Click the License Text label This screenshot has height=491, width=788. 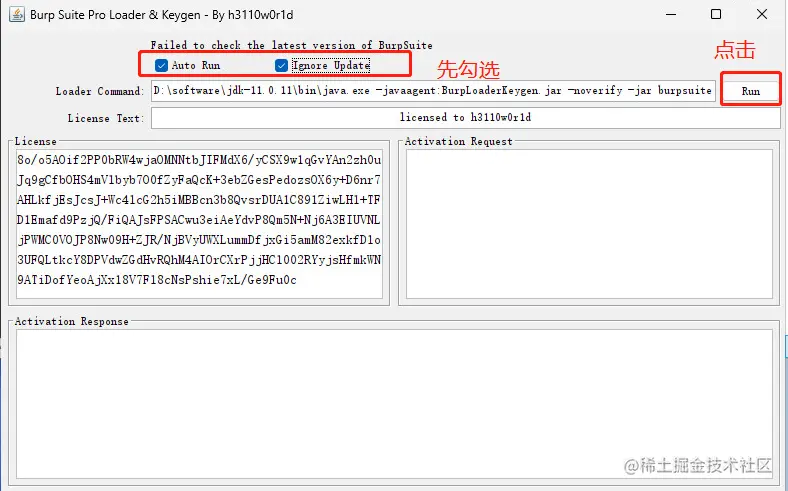106,118
